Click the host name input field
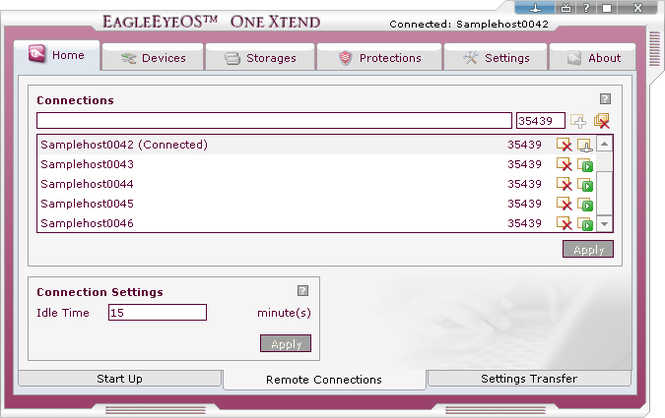 click(274, 121)
